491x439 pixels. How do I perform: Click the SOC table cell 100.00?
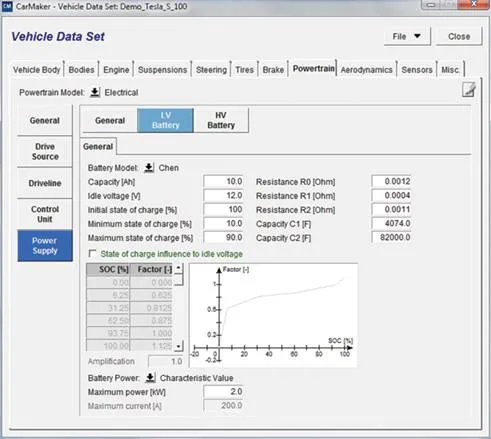(x=108, y=346)
